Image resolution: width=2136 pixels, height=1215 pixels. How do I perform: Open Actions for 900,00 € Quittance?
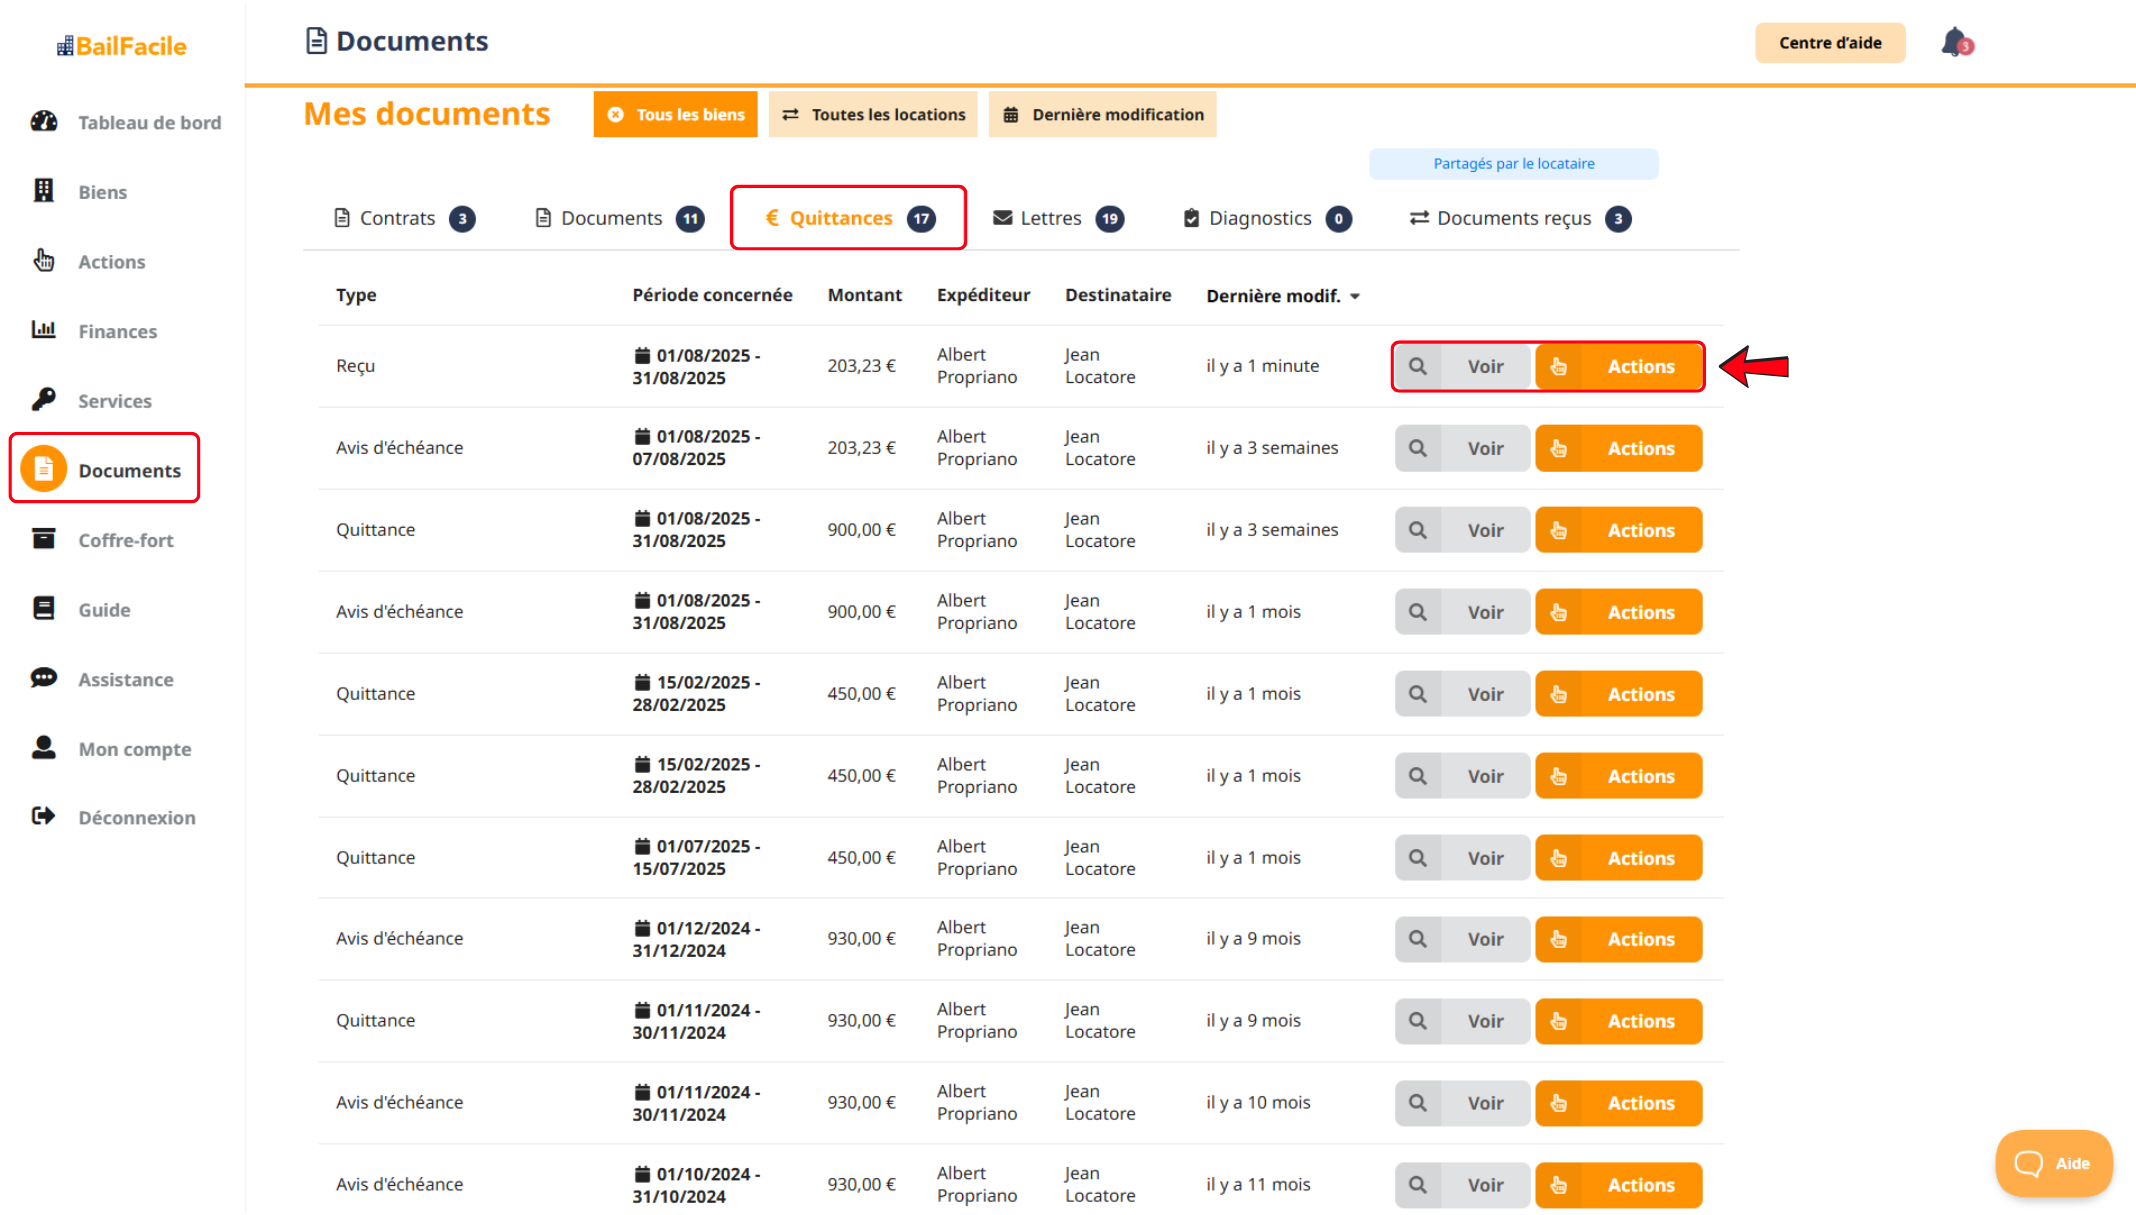[x=1618, y=530]
